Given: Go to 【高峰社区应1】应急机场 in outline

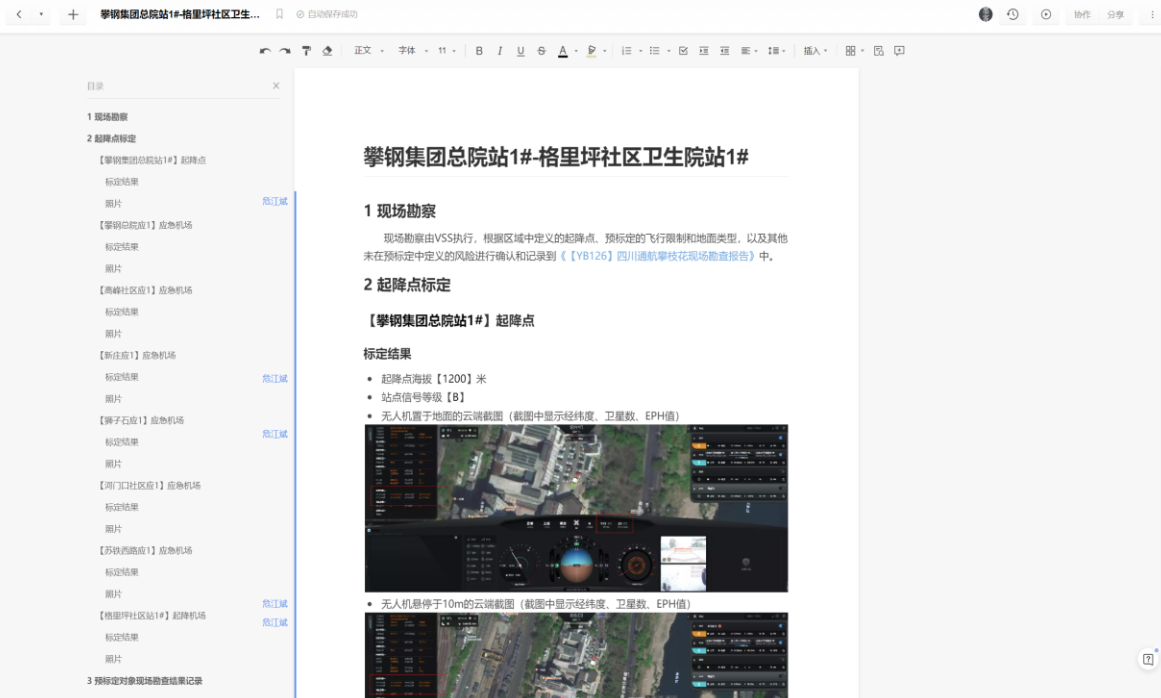Looking at the screenshot, I should (145, 290).
